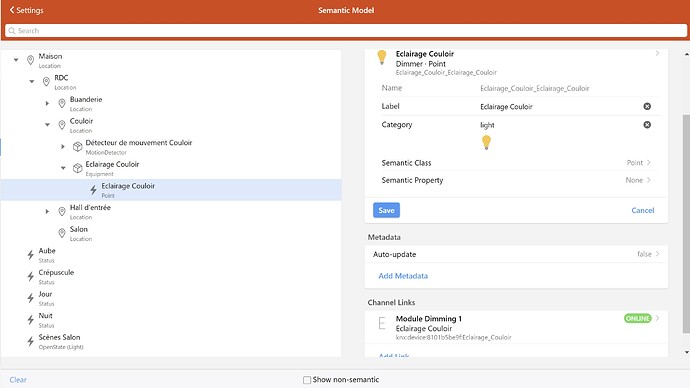
Task: Click the Buanderie location pin icon
Action: [x=62, y=103]
